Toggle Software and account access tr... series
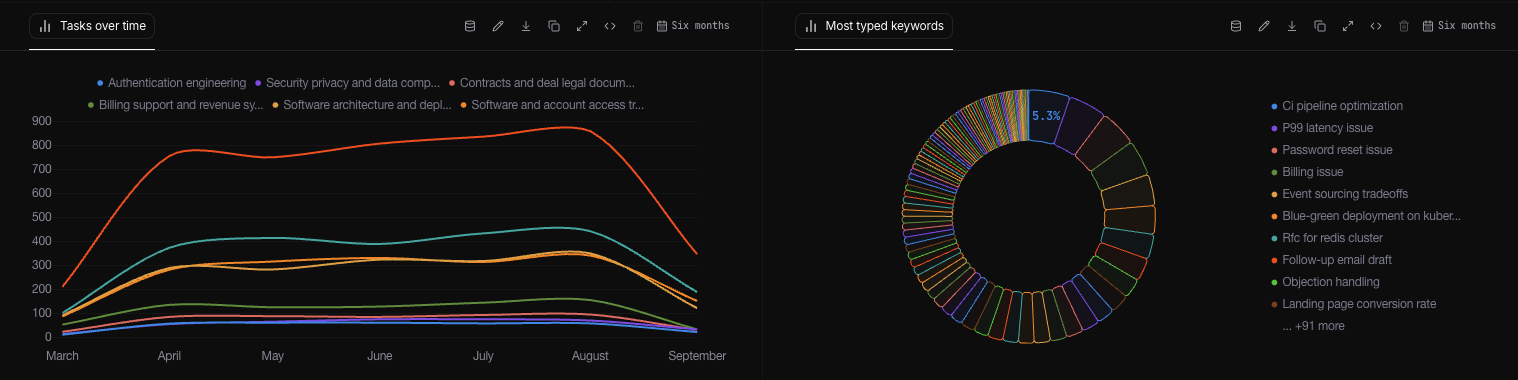The image size is (1518, 380). click(552, 104)
